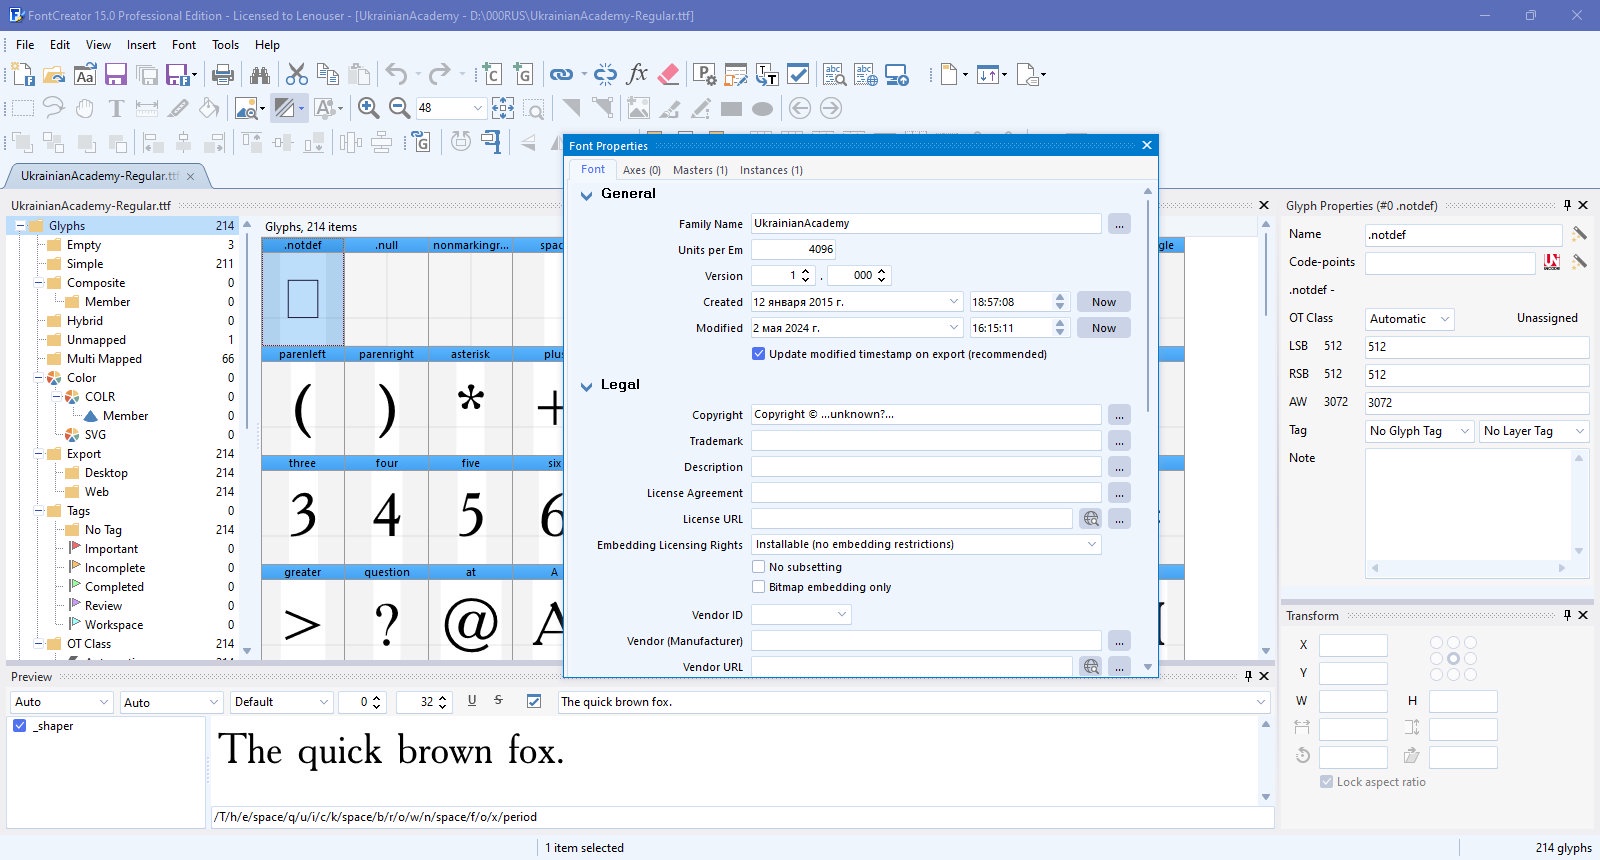The height and width of the screenshot is (860, 1600).
Task: Open Embedding Licensing Rights dropdown
Action: click(926, 544)
